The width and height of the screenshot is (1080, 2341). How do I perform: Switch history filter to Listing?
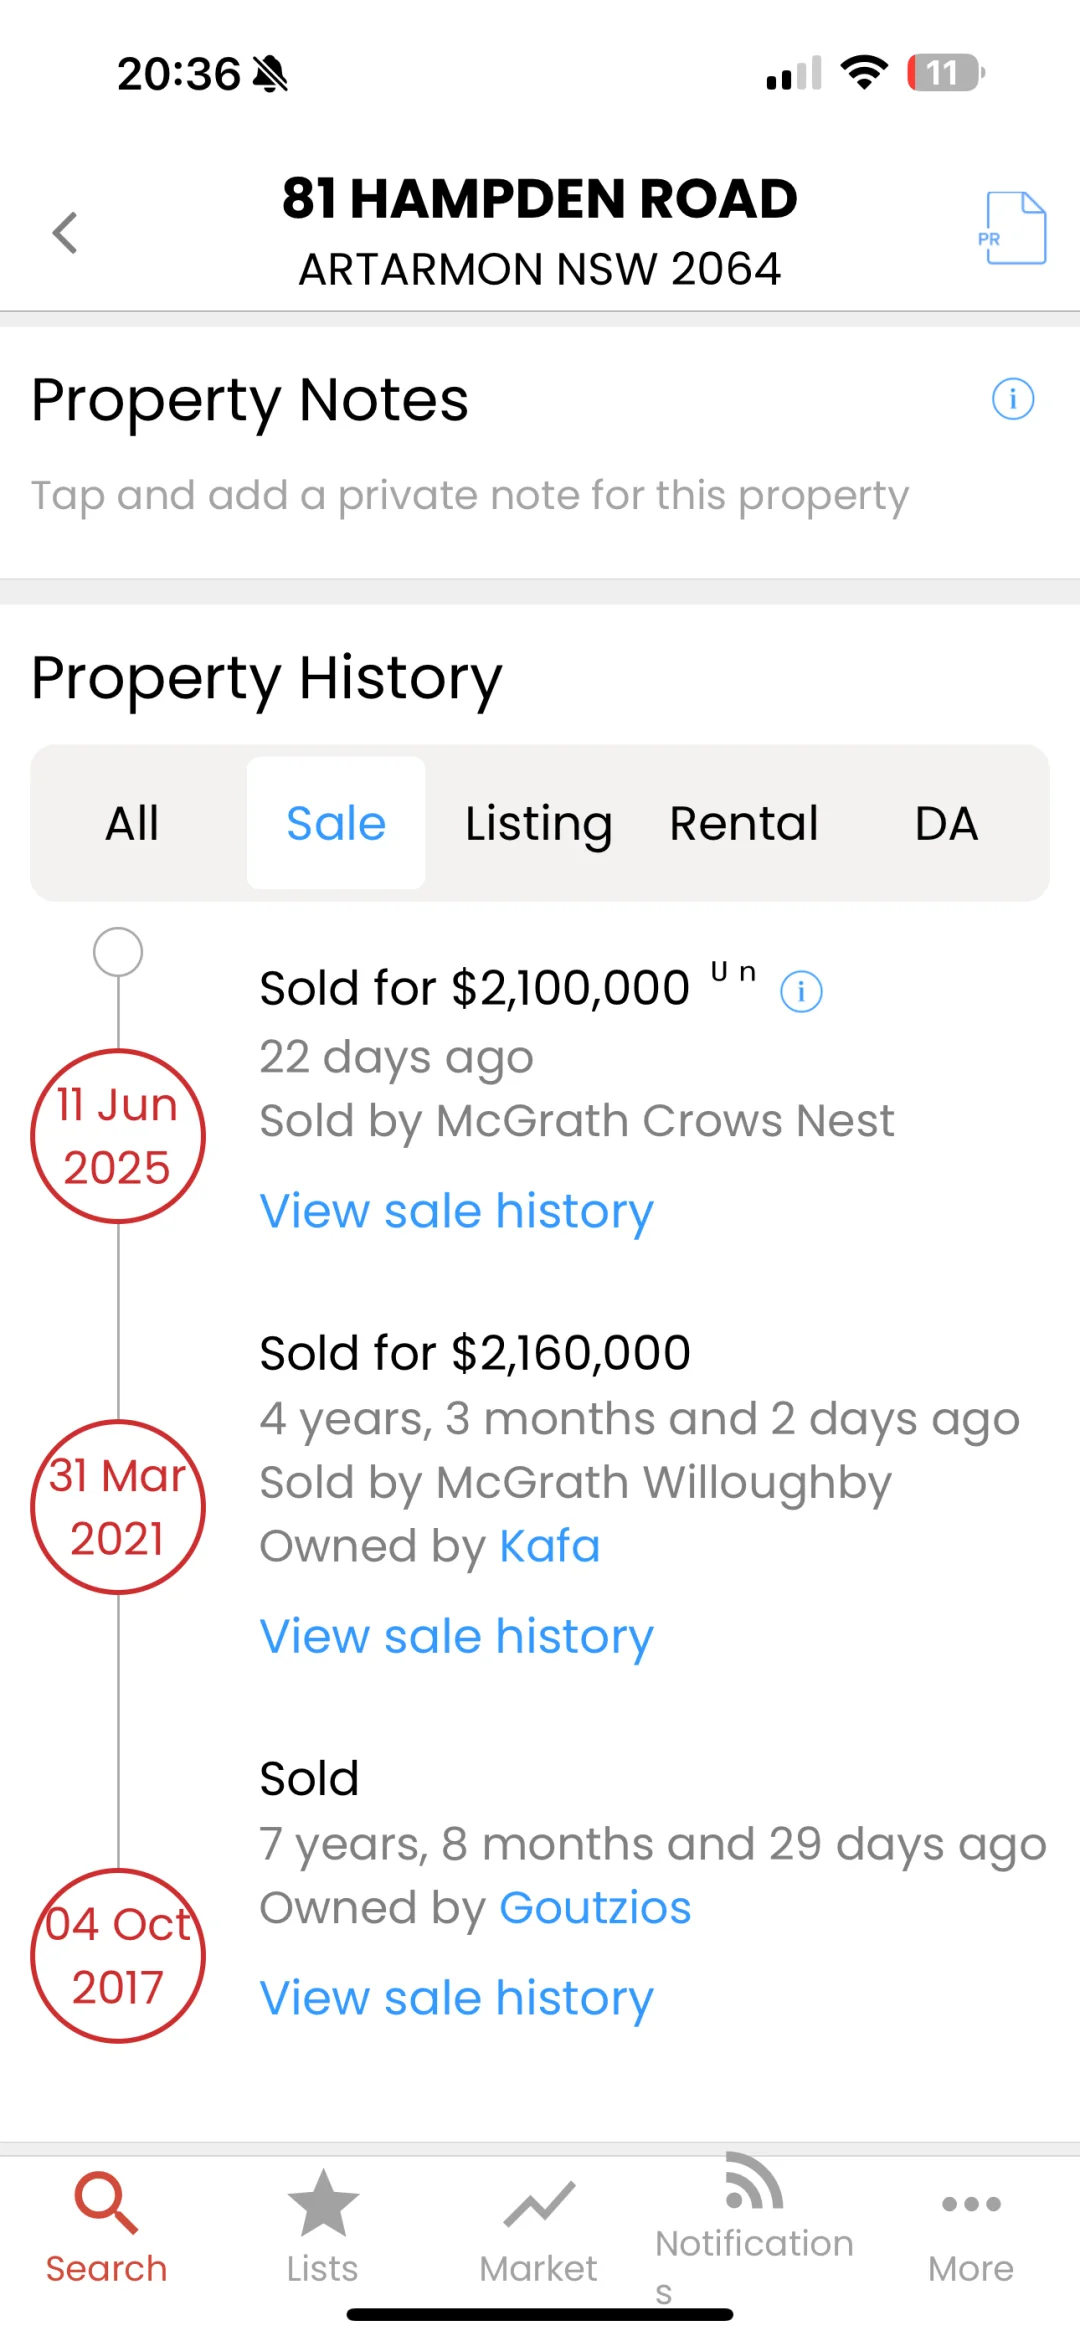point(539,823)
